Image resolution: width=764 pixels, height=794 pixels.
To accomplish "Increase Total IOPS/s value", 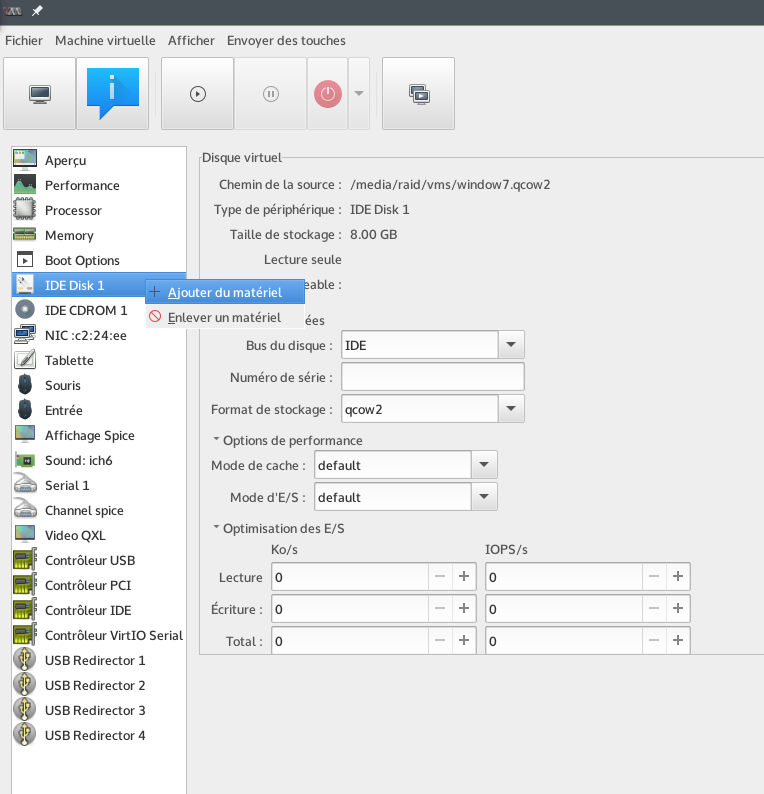I will pos(678,640).
